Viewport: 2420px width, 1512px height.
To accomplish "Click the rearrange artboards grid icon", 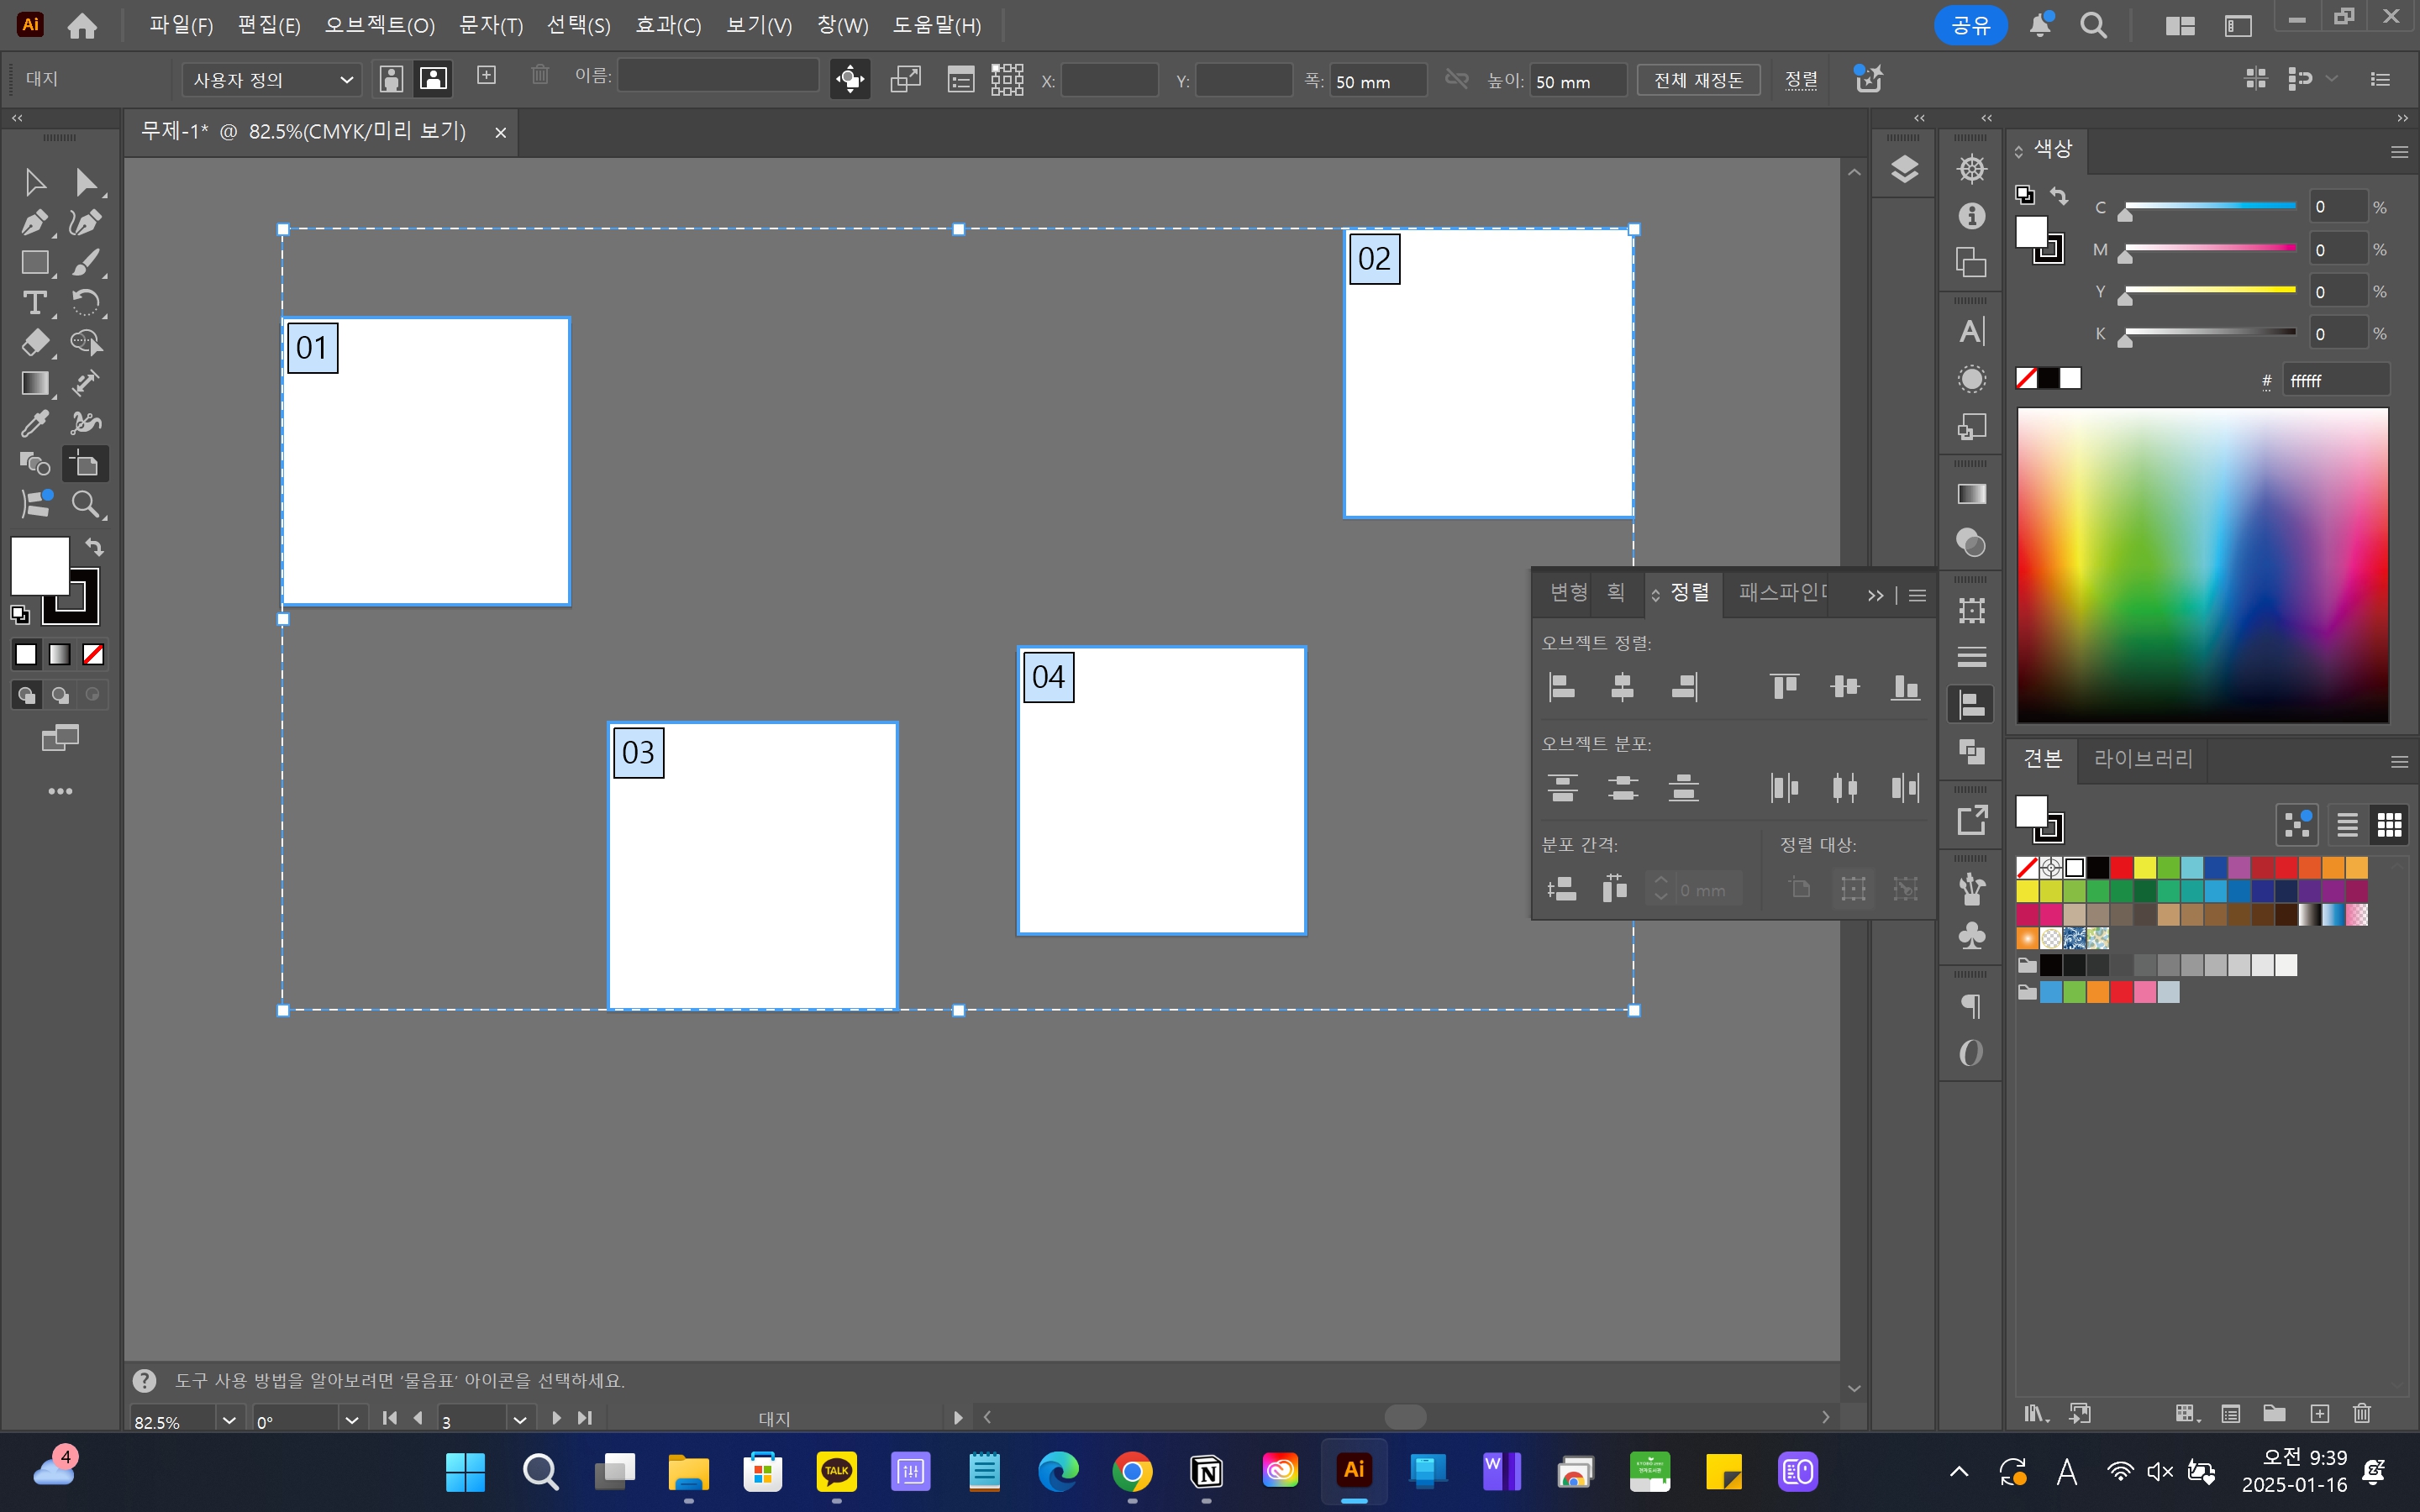I will click(1007, 79).
